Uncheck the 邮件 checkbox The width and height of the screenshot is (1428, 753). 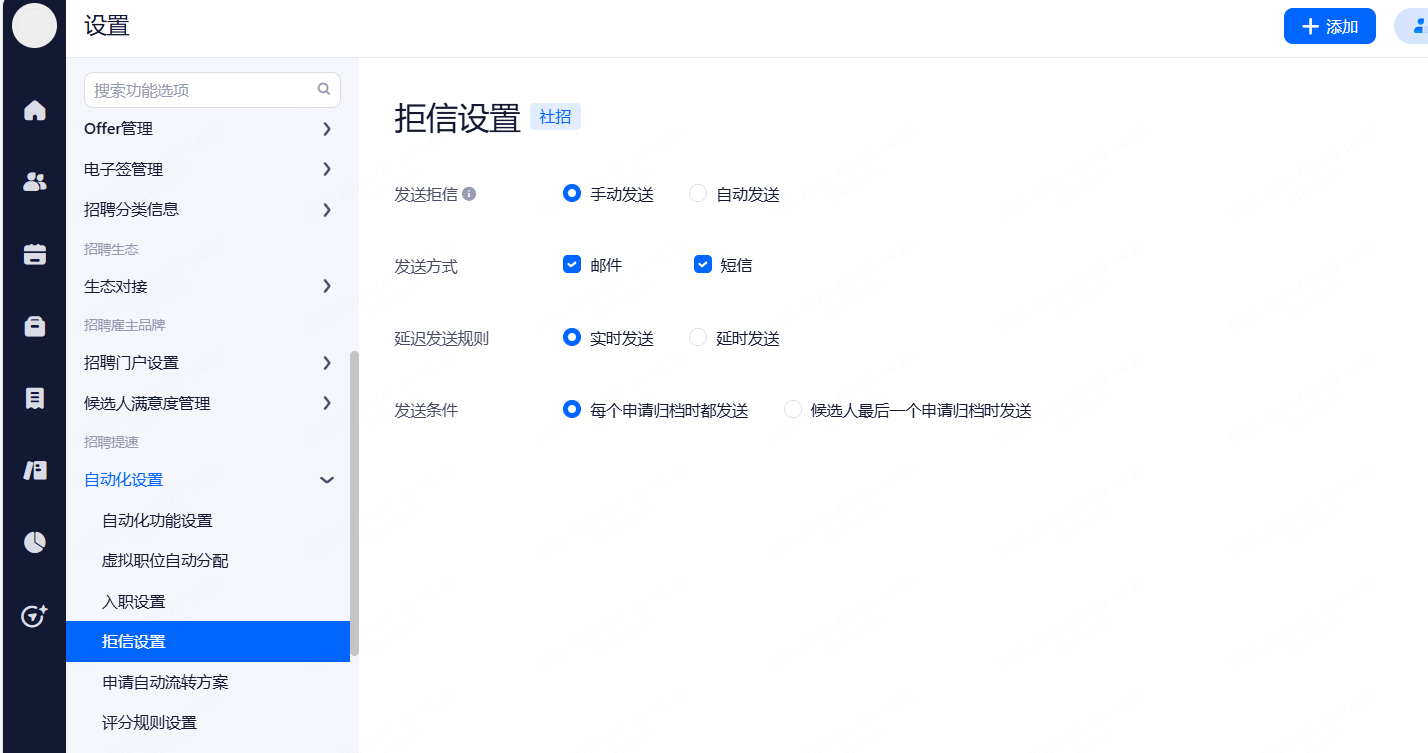[x=572, y=265]
